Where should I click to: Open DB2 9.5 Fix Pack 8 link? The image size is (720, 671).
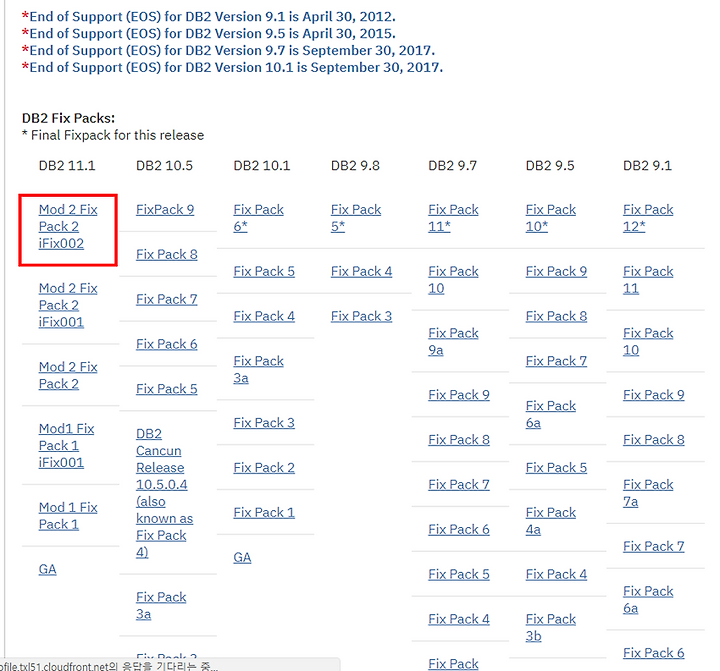coord(556,316)
